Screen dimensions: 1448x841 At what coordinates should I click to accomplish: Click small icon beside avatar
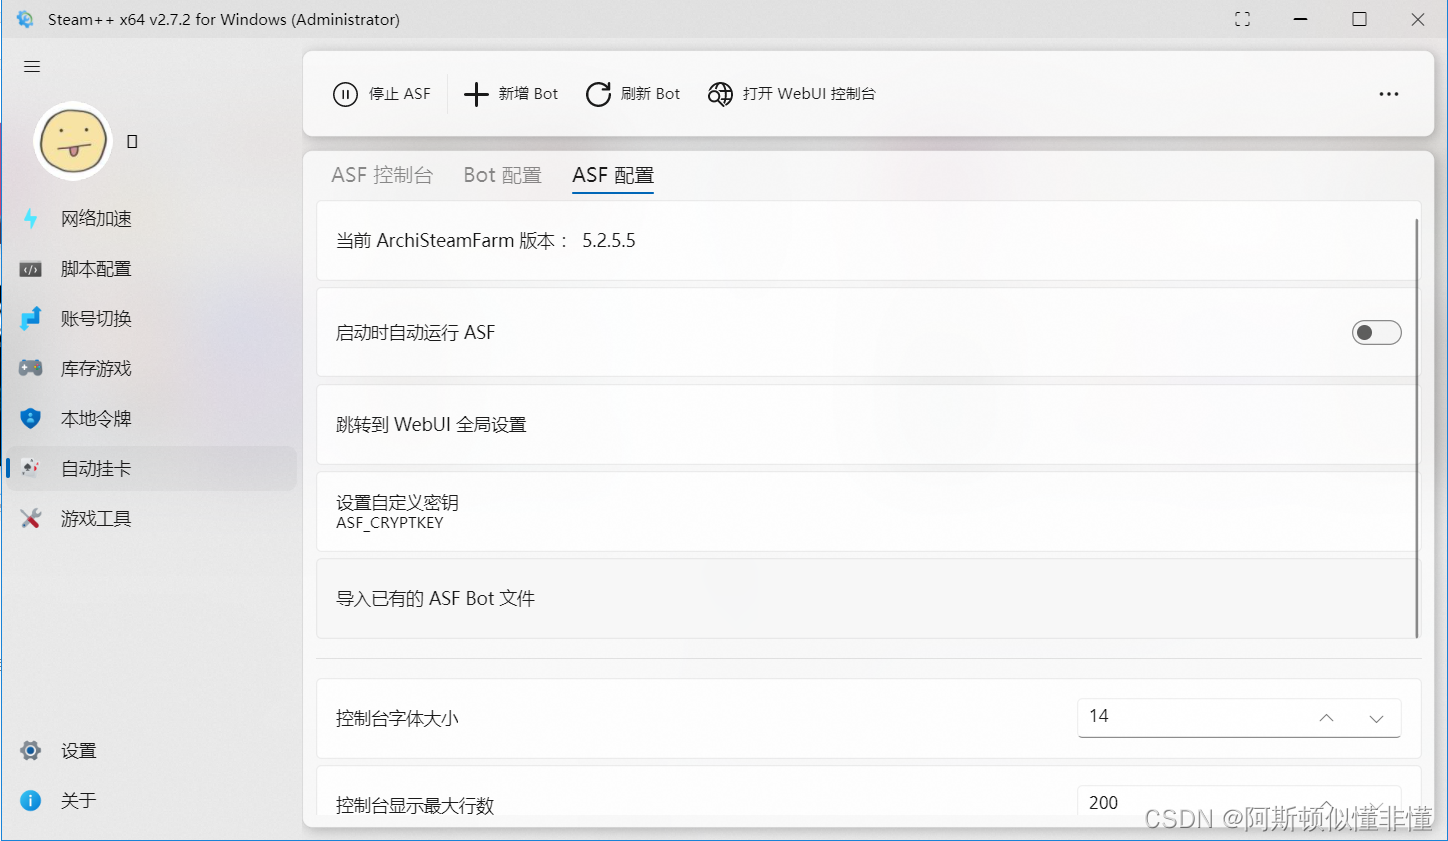[132, 142]
